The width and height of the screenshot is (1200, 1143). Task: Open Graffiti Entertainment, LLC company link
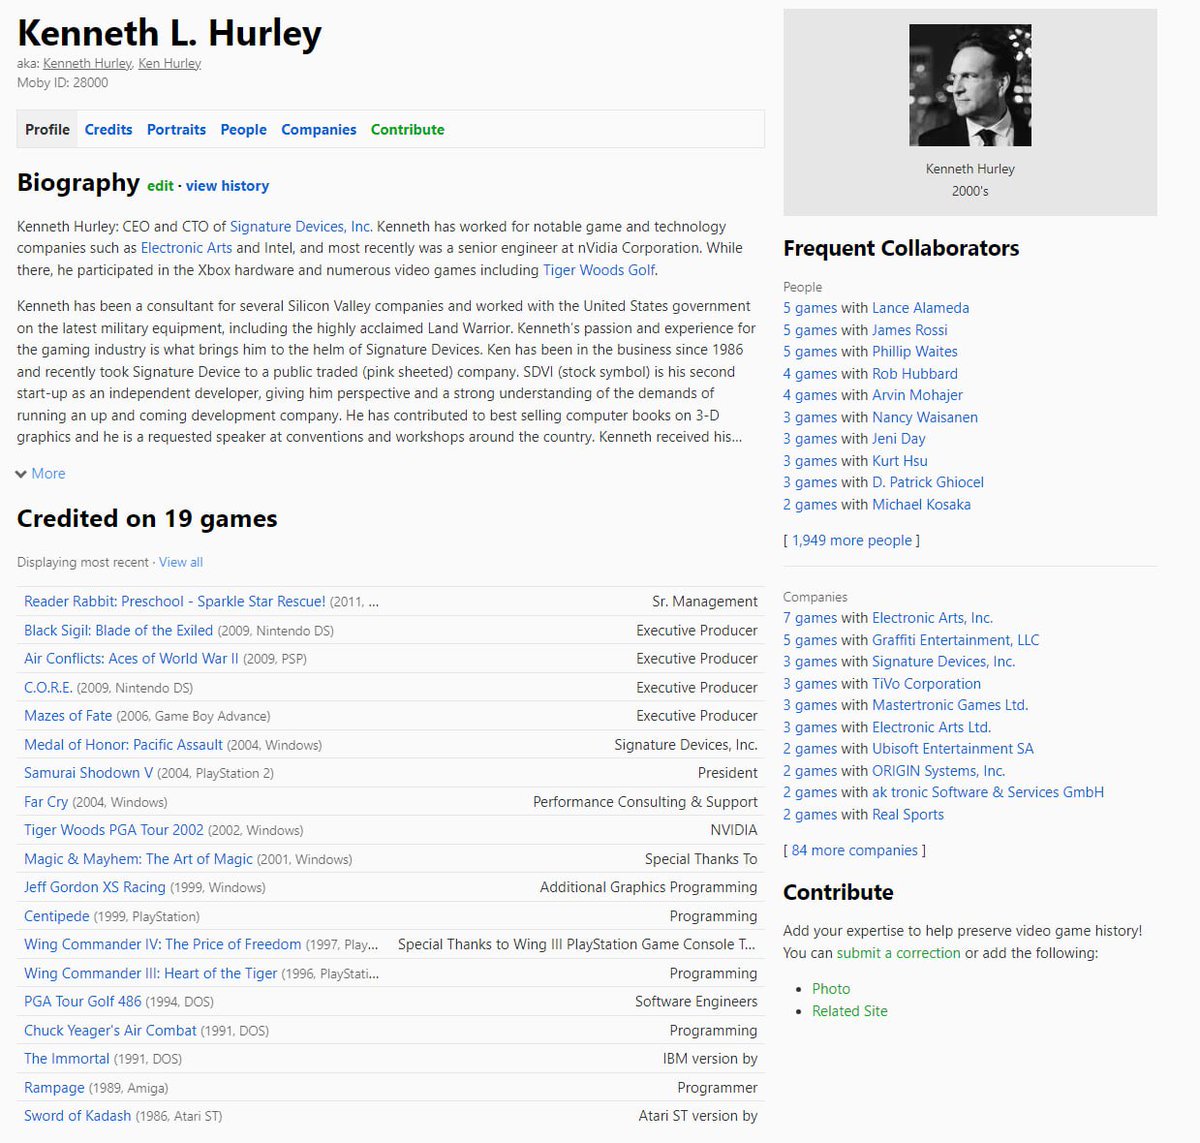coord(955,640)
